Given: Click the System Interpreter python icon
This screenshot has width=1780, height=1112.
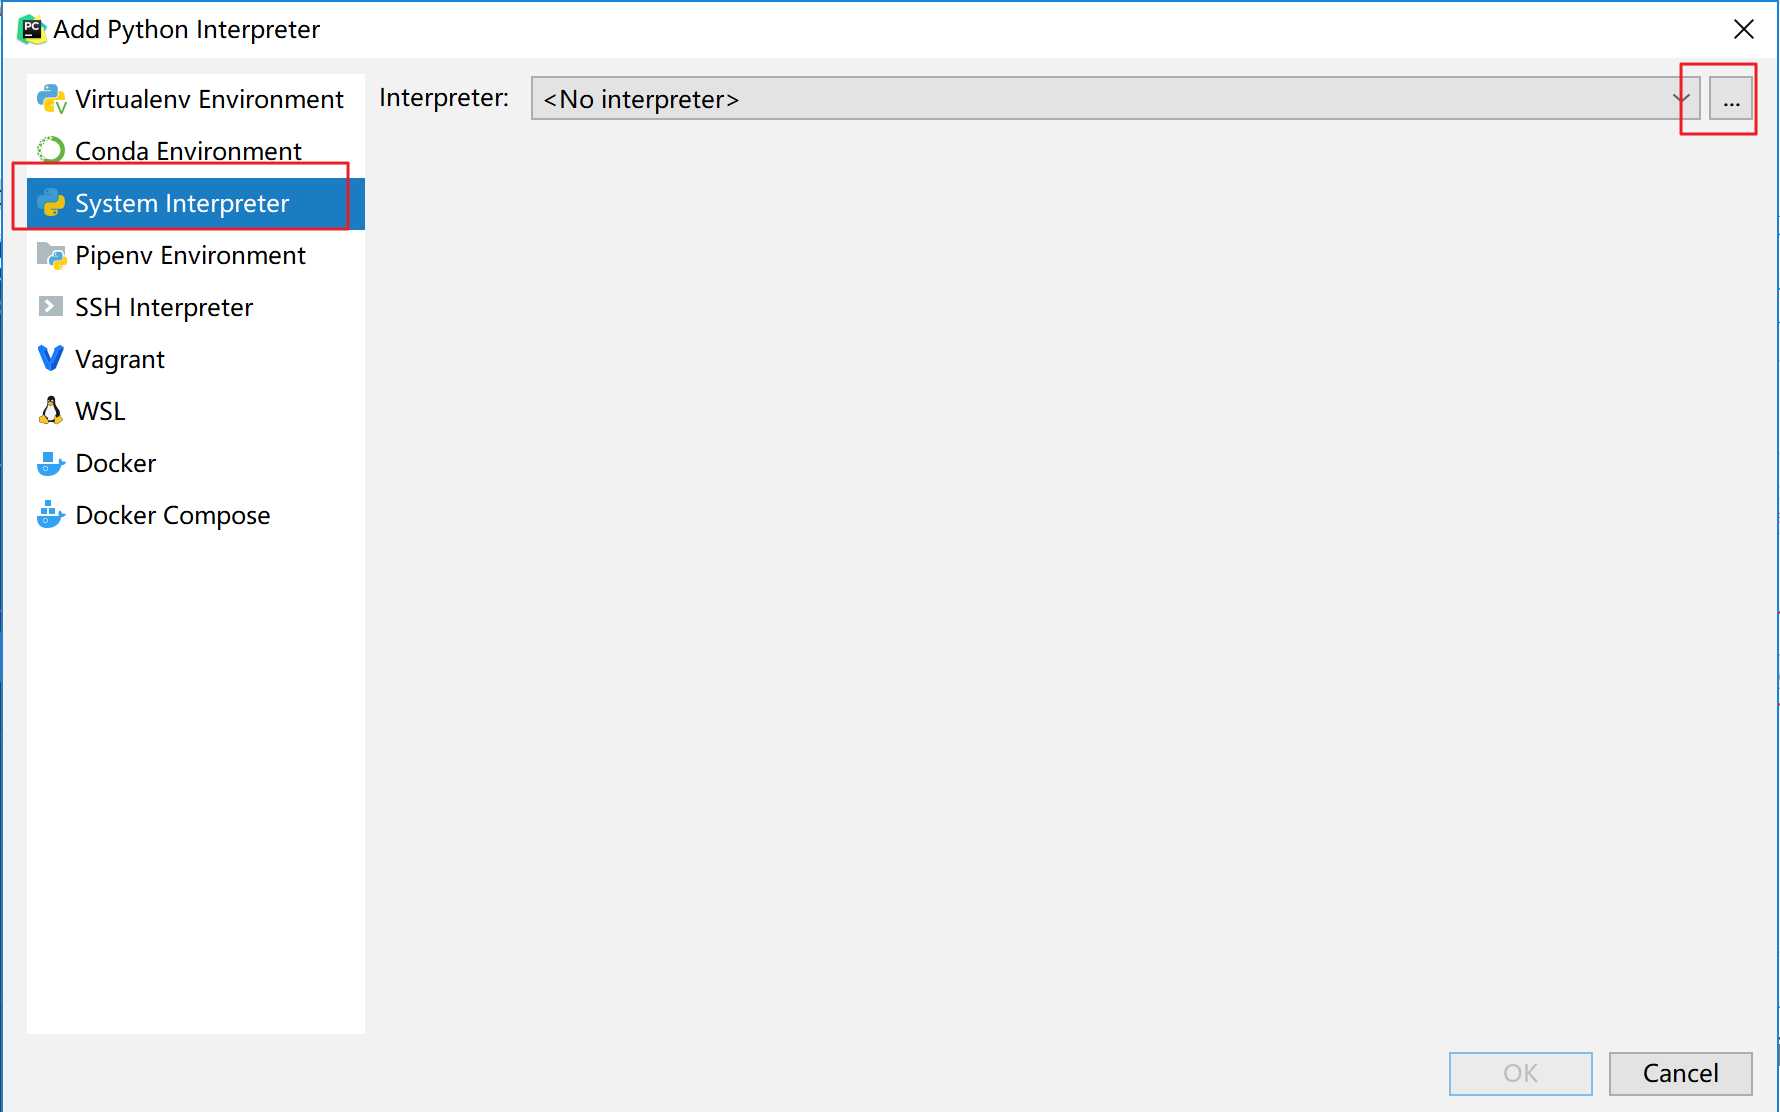Looking at the screenshot, I should pyautogui.click(x=51, y=203).
